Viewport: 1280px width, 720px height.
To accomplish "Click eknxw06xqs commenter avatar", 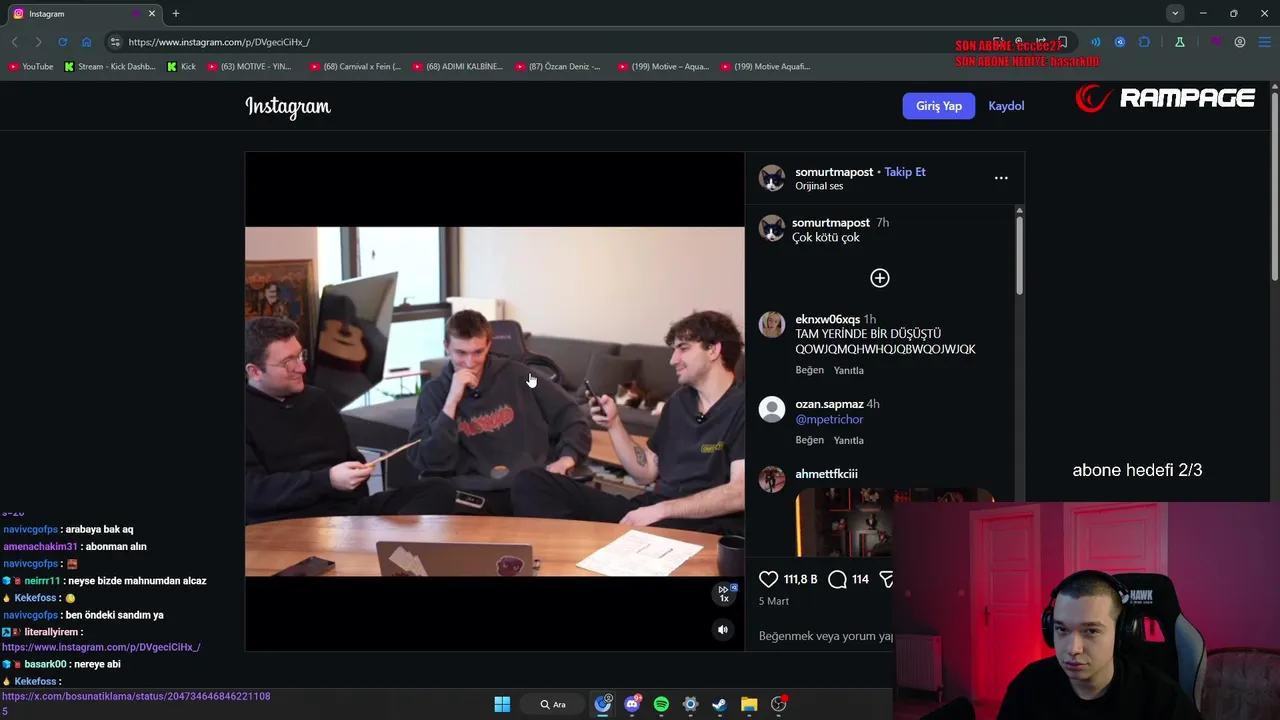I will tap(772, 325).
